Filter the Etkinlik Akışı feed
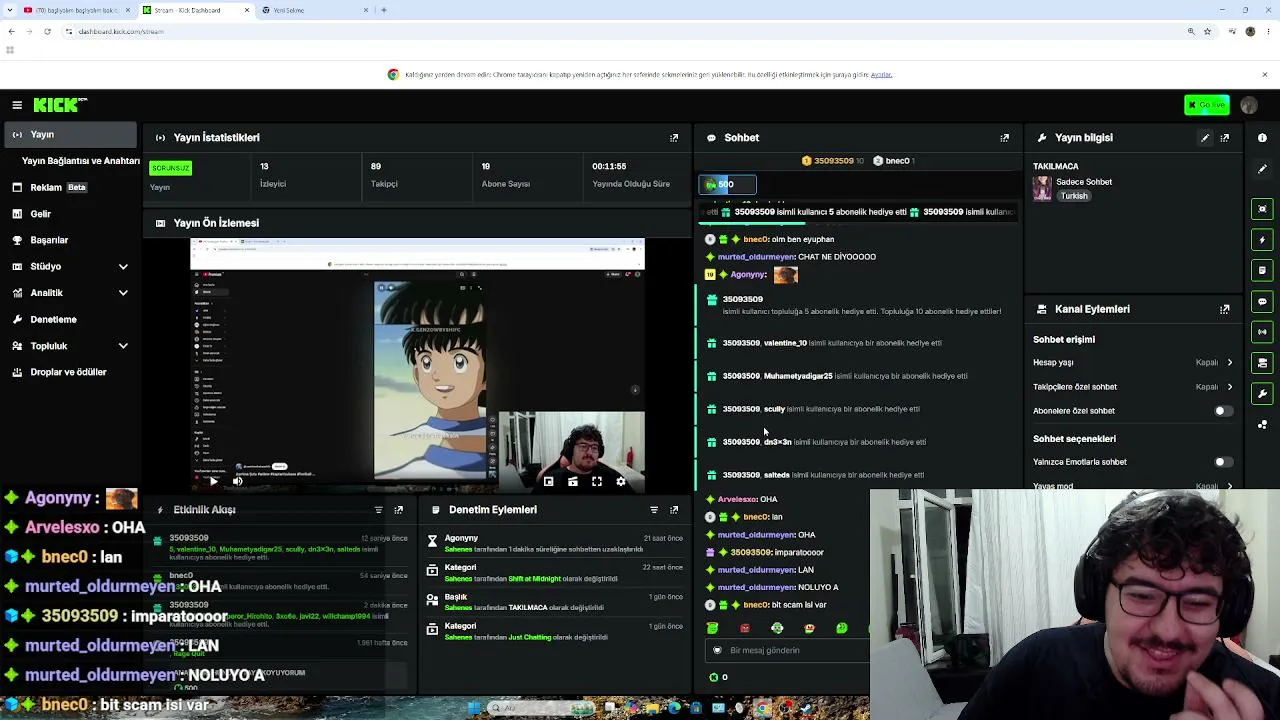The width and height of the screenshot is (1280, 720). click(x=378, y=510)
